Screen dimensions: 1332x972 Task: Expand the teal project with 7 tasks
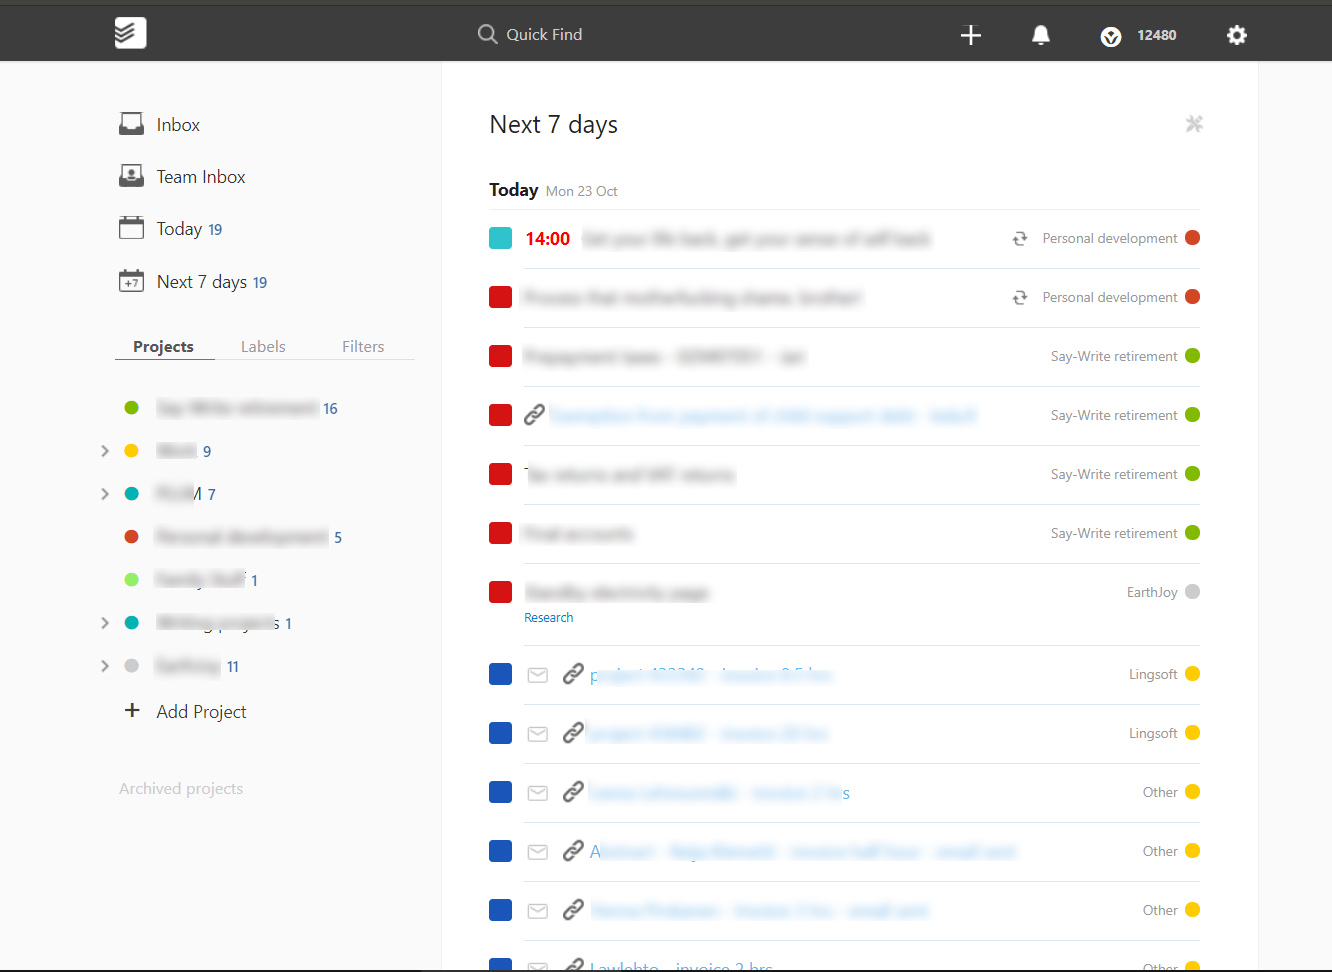click(x=105, y=493)
